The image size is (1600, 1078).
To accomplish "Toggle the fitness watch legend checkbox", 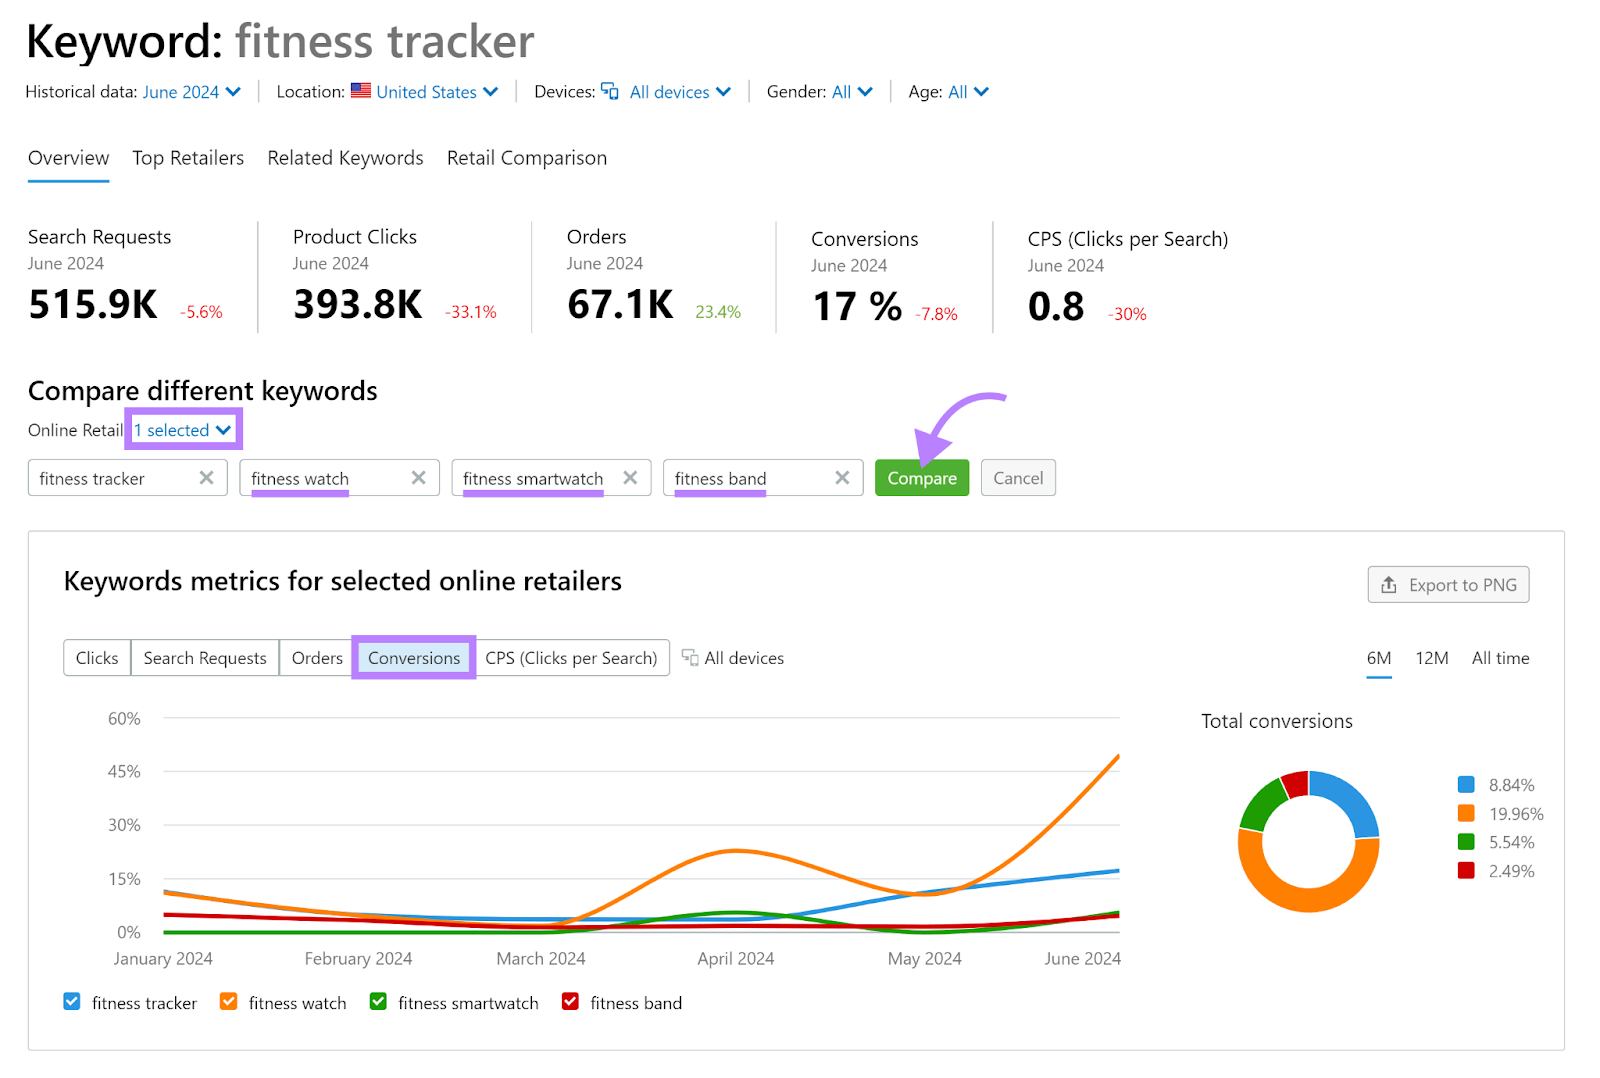I will 229,1002.
